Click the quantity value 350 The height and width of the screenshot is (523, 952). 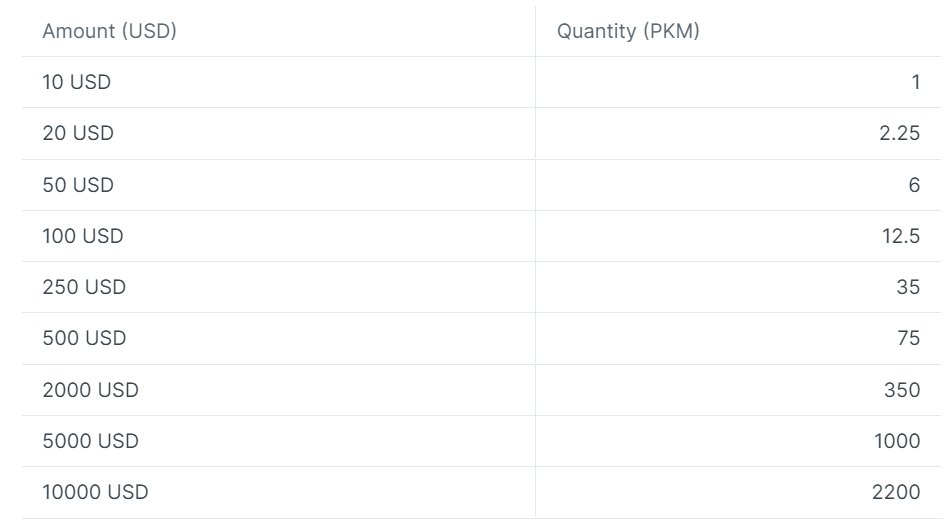[x=902, y=389]
